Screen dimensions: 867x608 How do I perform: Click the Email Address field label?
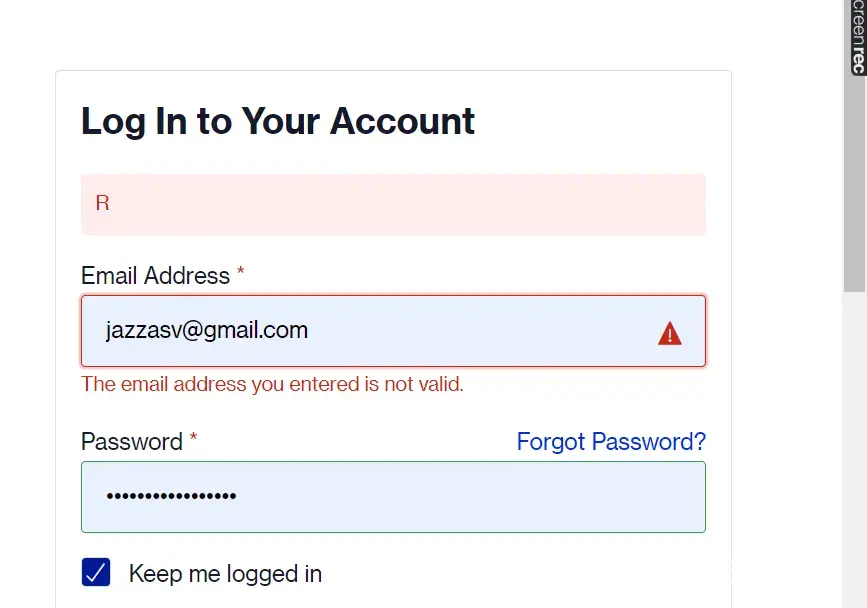(155, 276)
